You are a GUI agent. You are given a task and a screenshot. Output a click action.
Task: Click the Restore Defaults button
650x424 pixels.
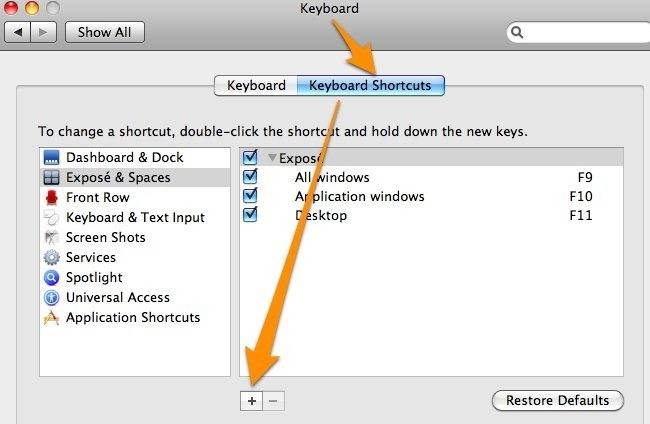[x=558, y=400]
